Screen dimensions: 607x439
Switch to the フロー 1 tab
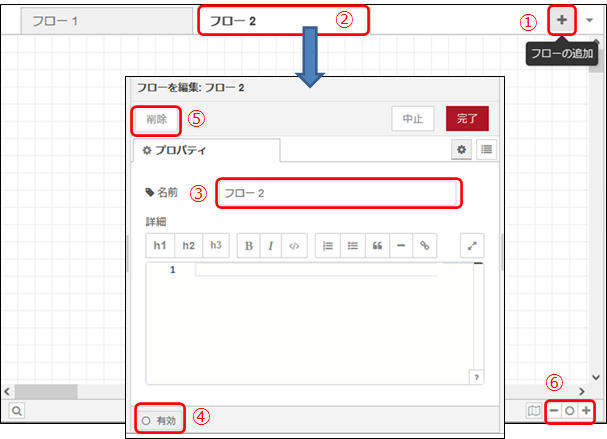(57, 21)
